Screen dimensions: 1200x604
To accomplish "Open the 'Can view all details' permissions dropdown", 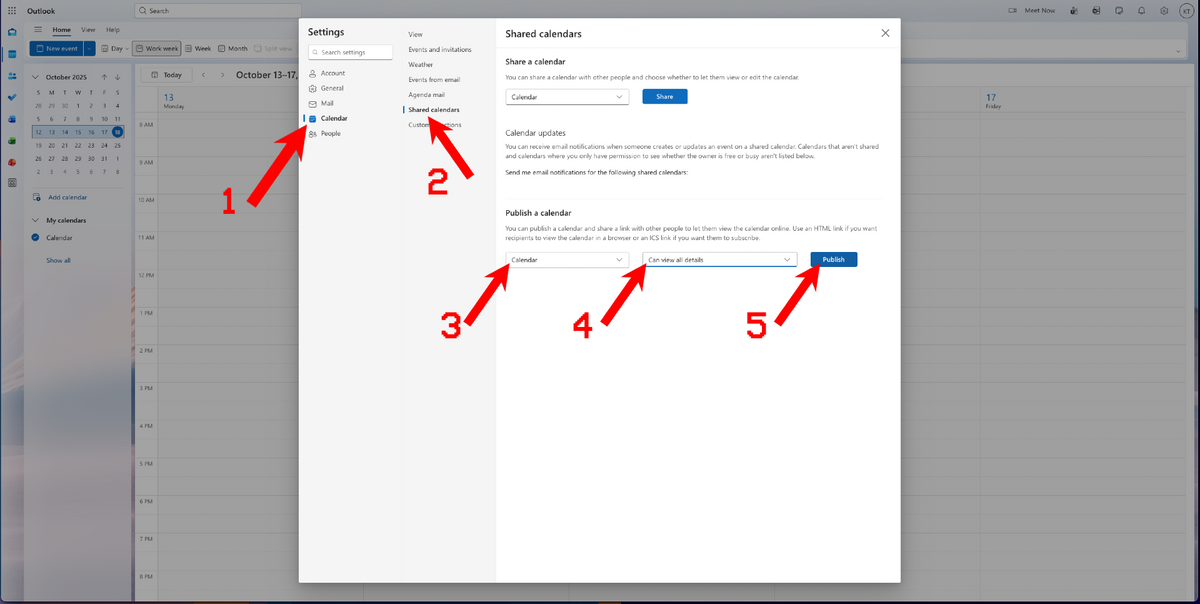I will (x=719, y=260).
